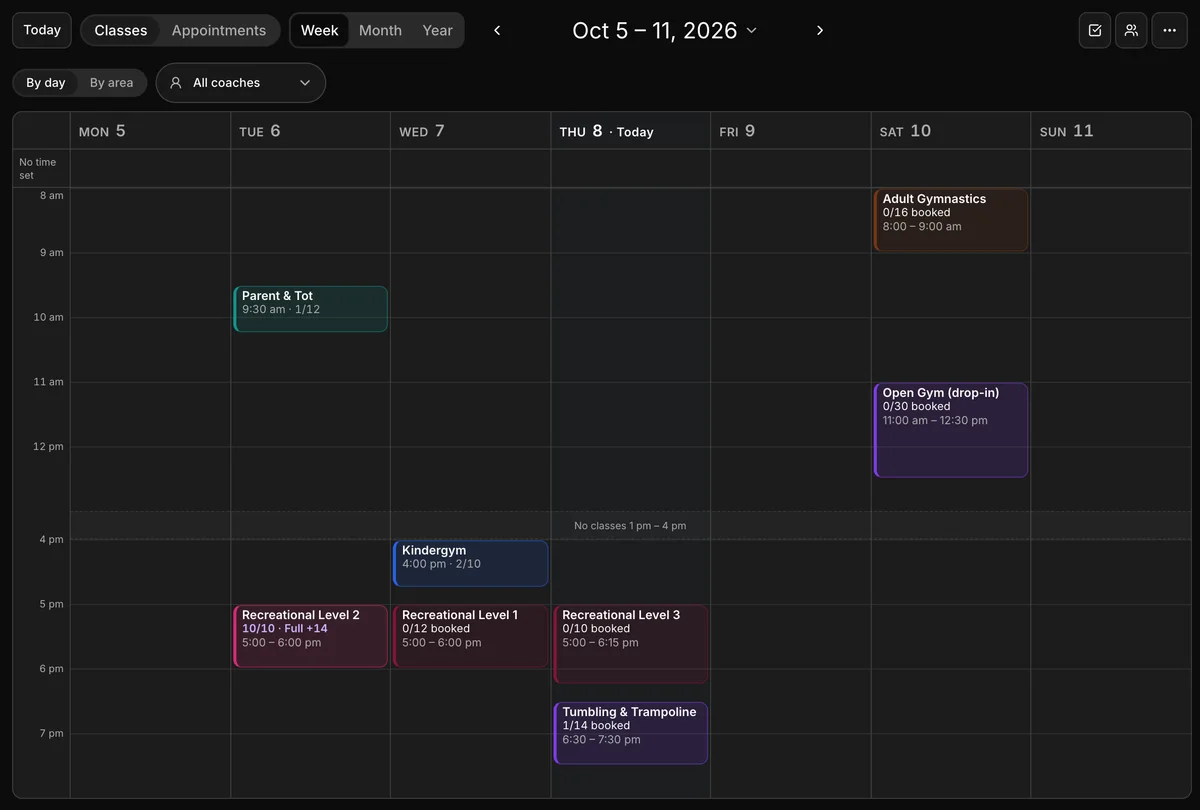The width and height of the screenshot is (1200, 810).
Task: Select the Month calendar range
Action: click(x=380, y=30)
